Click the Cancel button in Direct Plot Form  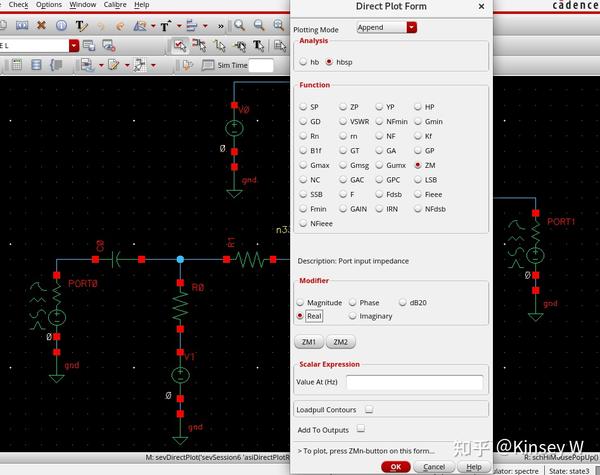[x=434, y=467]
